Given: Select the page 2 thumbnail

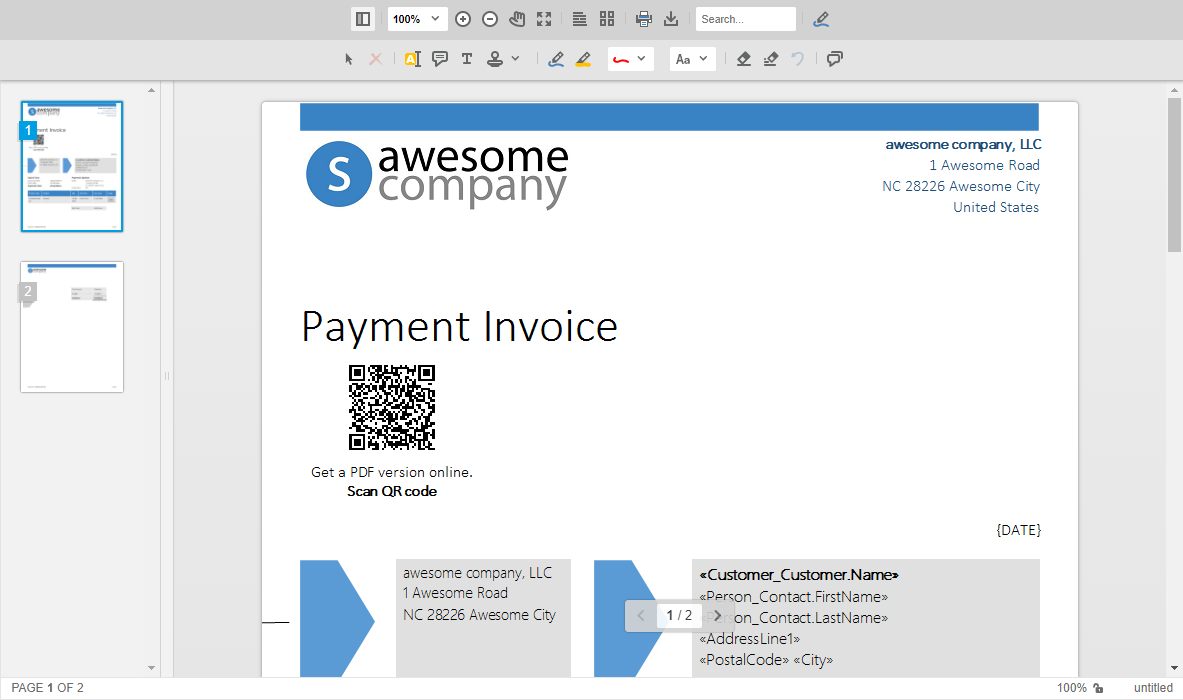Looking at the screenshot, I should point(72,327).
